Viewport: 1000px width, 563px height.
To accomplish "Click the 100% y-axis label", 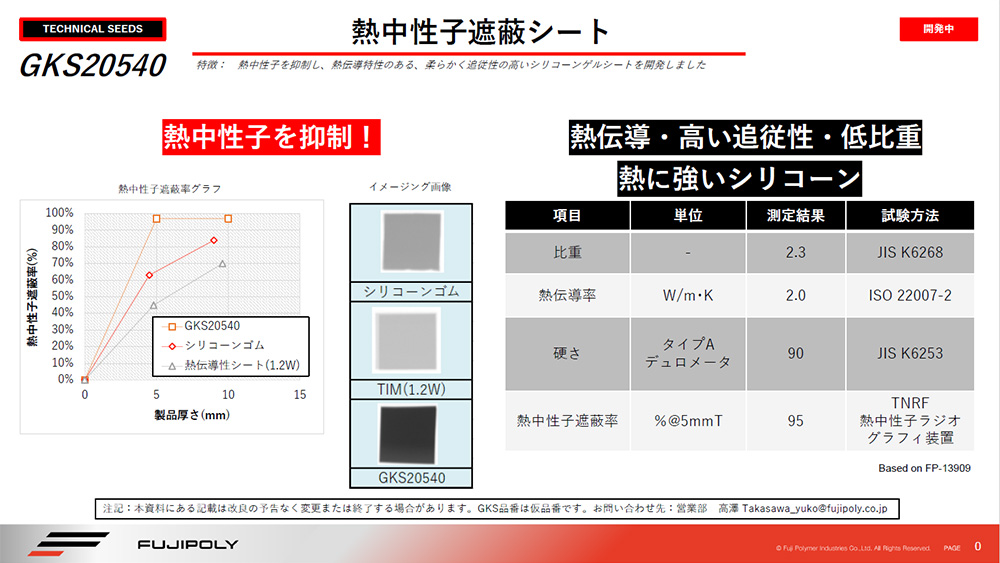I will point(59,212).
